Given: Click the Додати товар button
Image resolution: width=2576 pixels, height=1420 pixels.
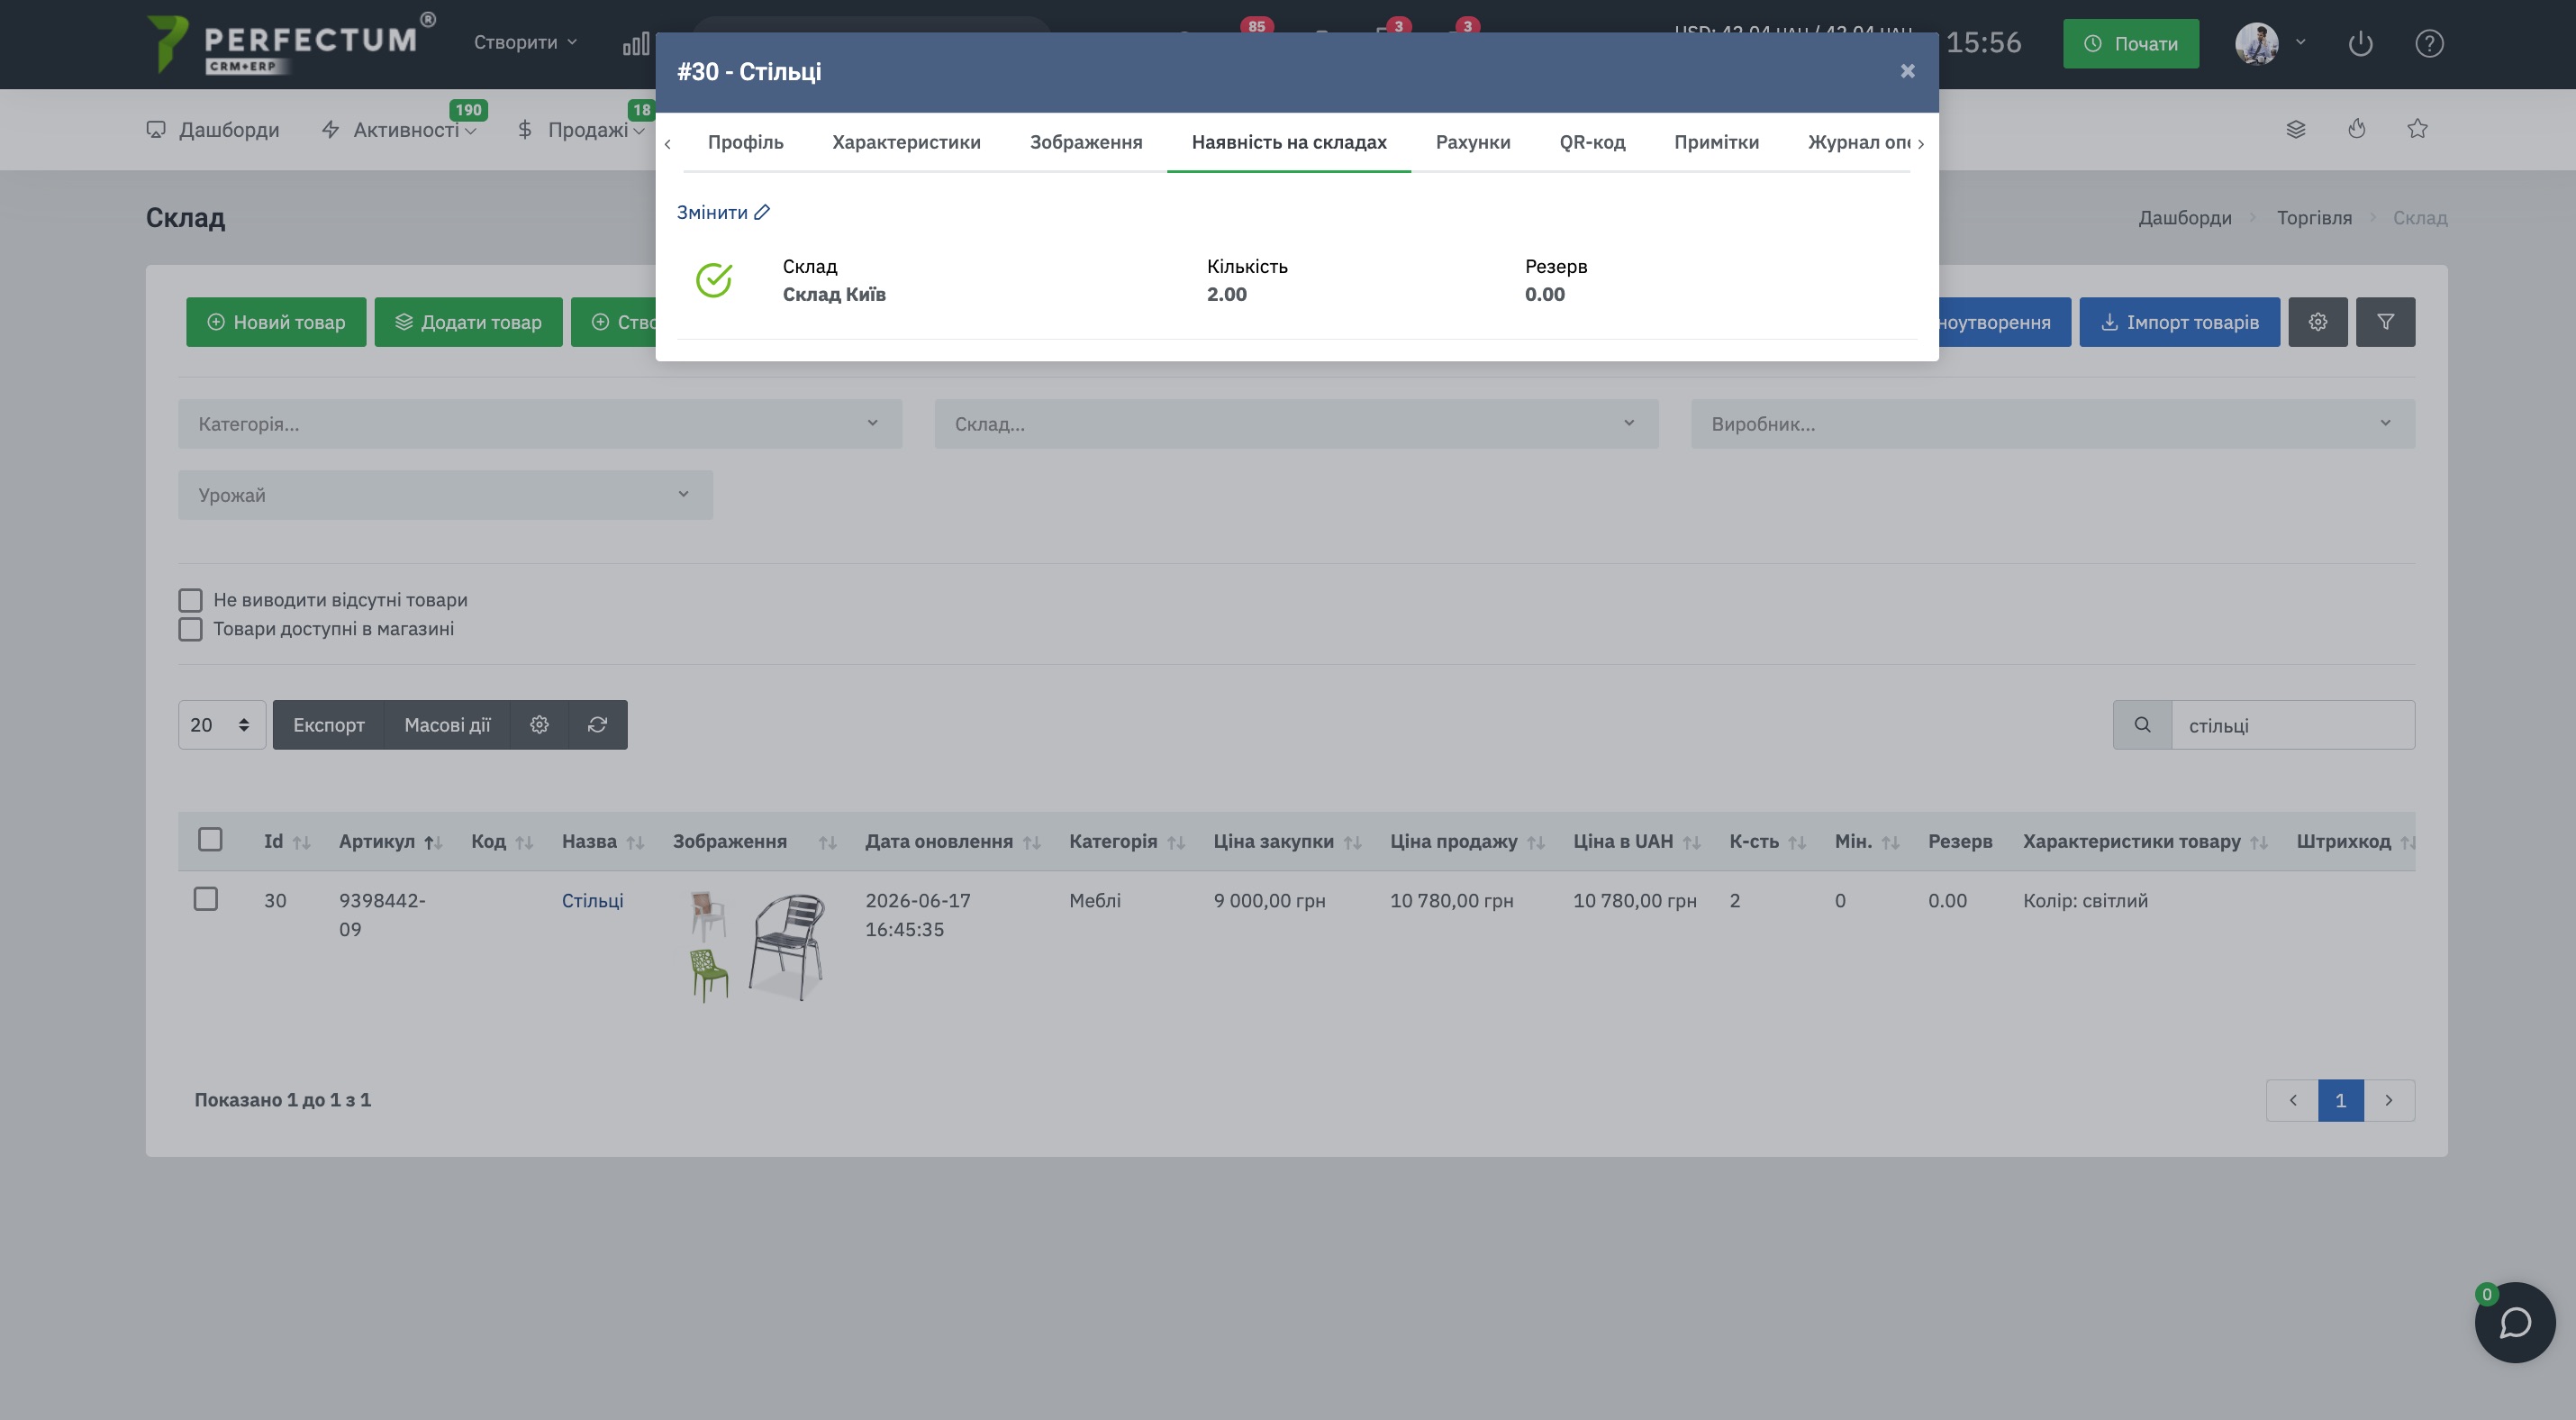Looking at the screenshot, I should (x=468, y=322).
